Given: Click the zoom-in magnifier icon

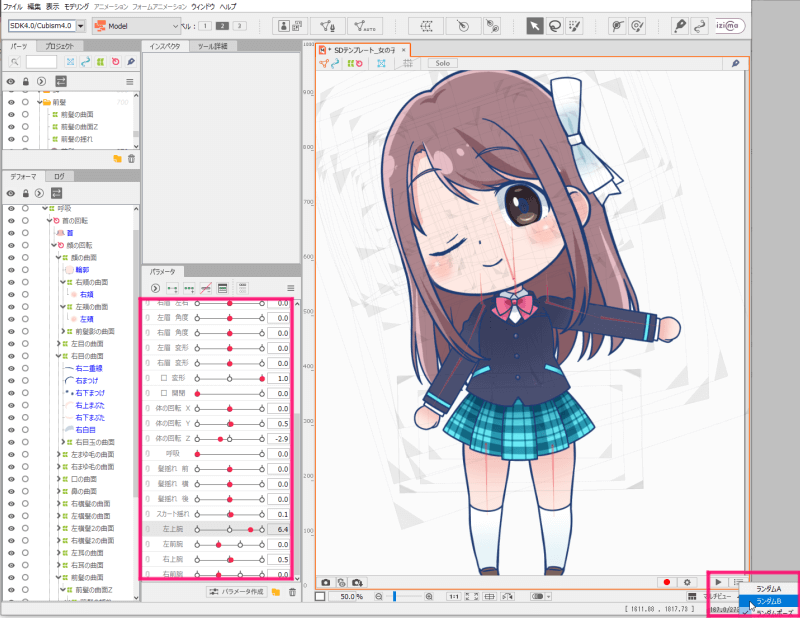Looking at the screenshot, I should tap(429, 597).
